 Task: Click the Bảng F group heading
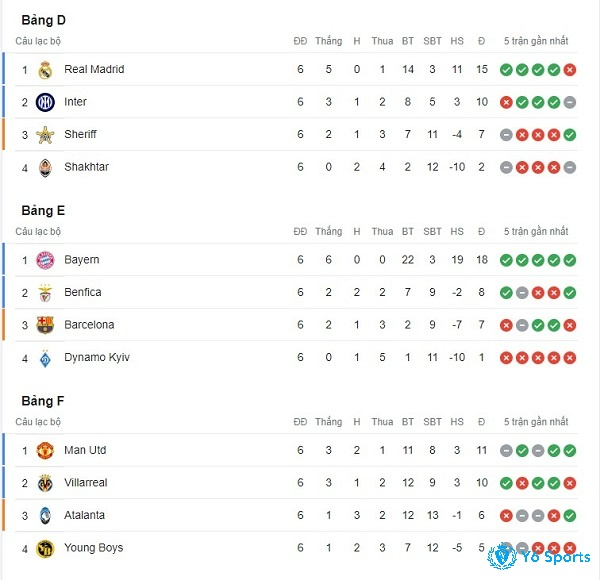click(x=43, y=401)
